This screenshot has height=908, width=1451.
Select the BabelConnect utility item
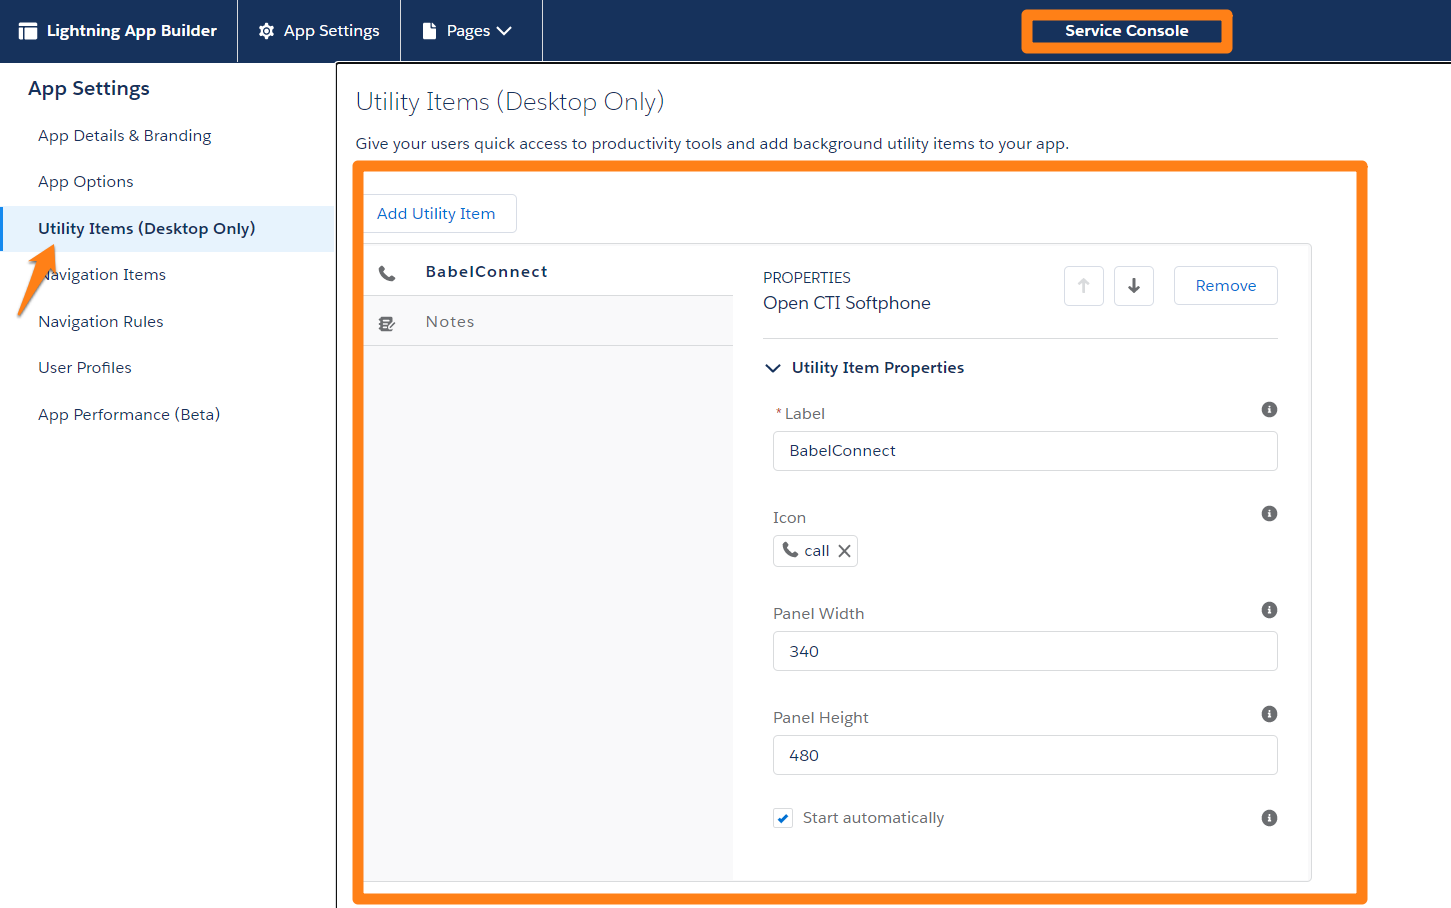(486, 272)
